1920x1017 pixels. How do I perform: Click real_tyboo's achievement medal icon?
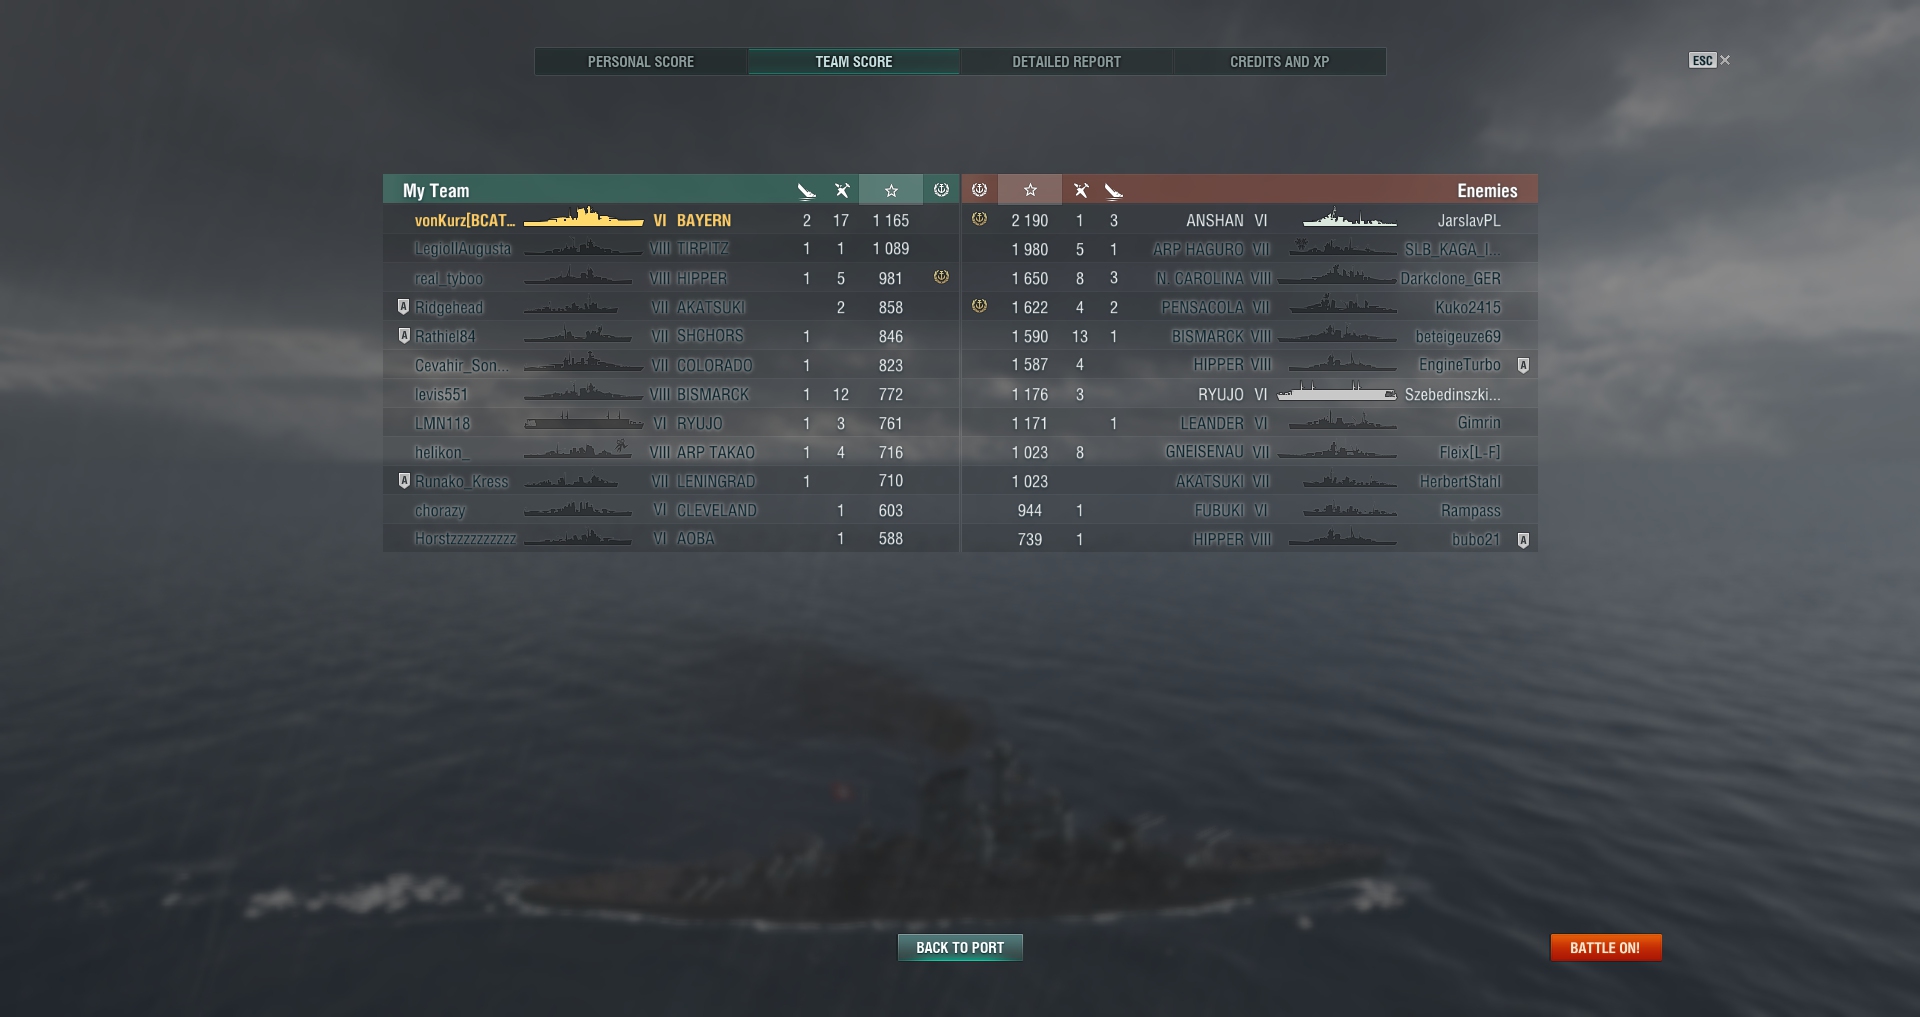pos(941,277)
